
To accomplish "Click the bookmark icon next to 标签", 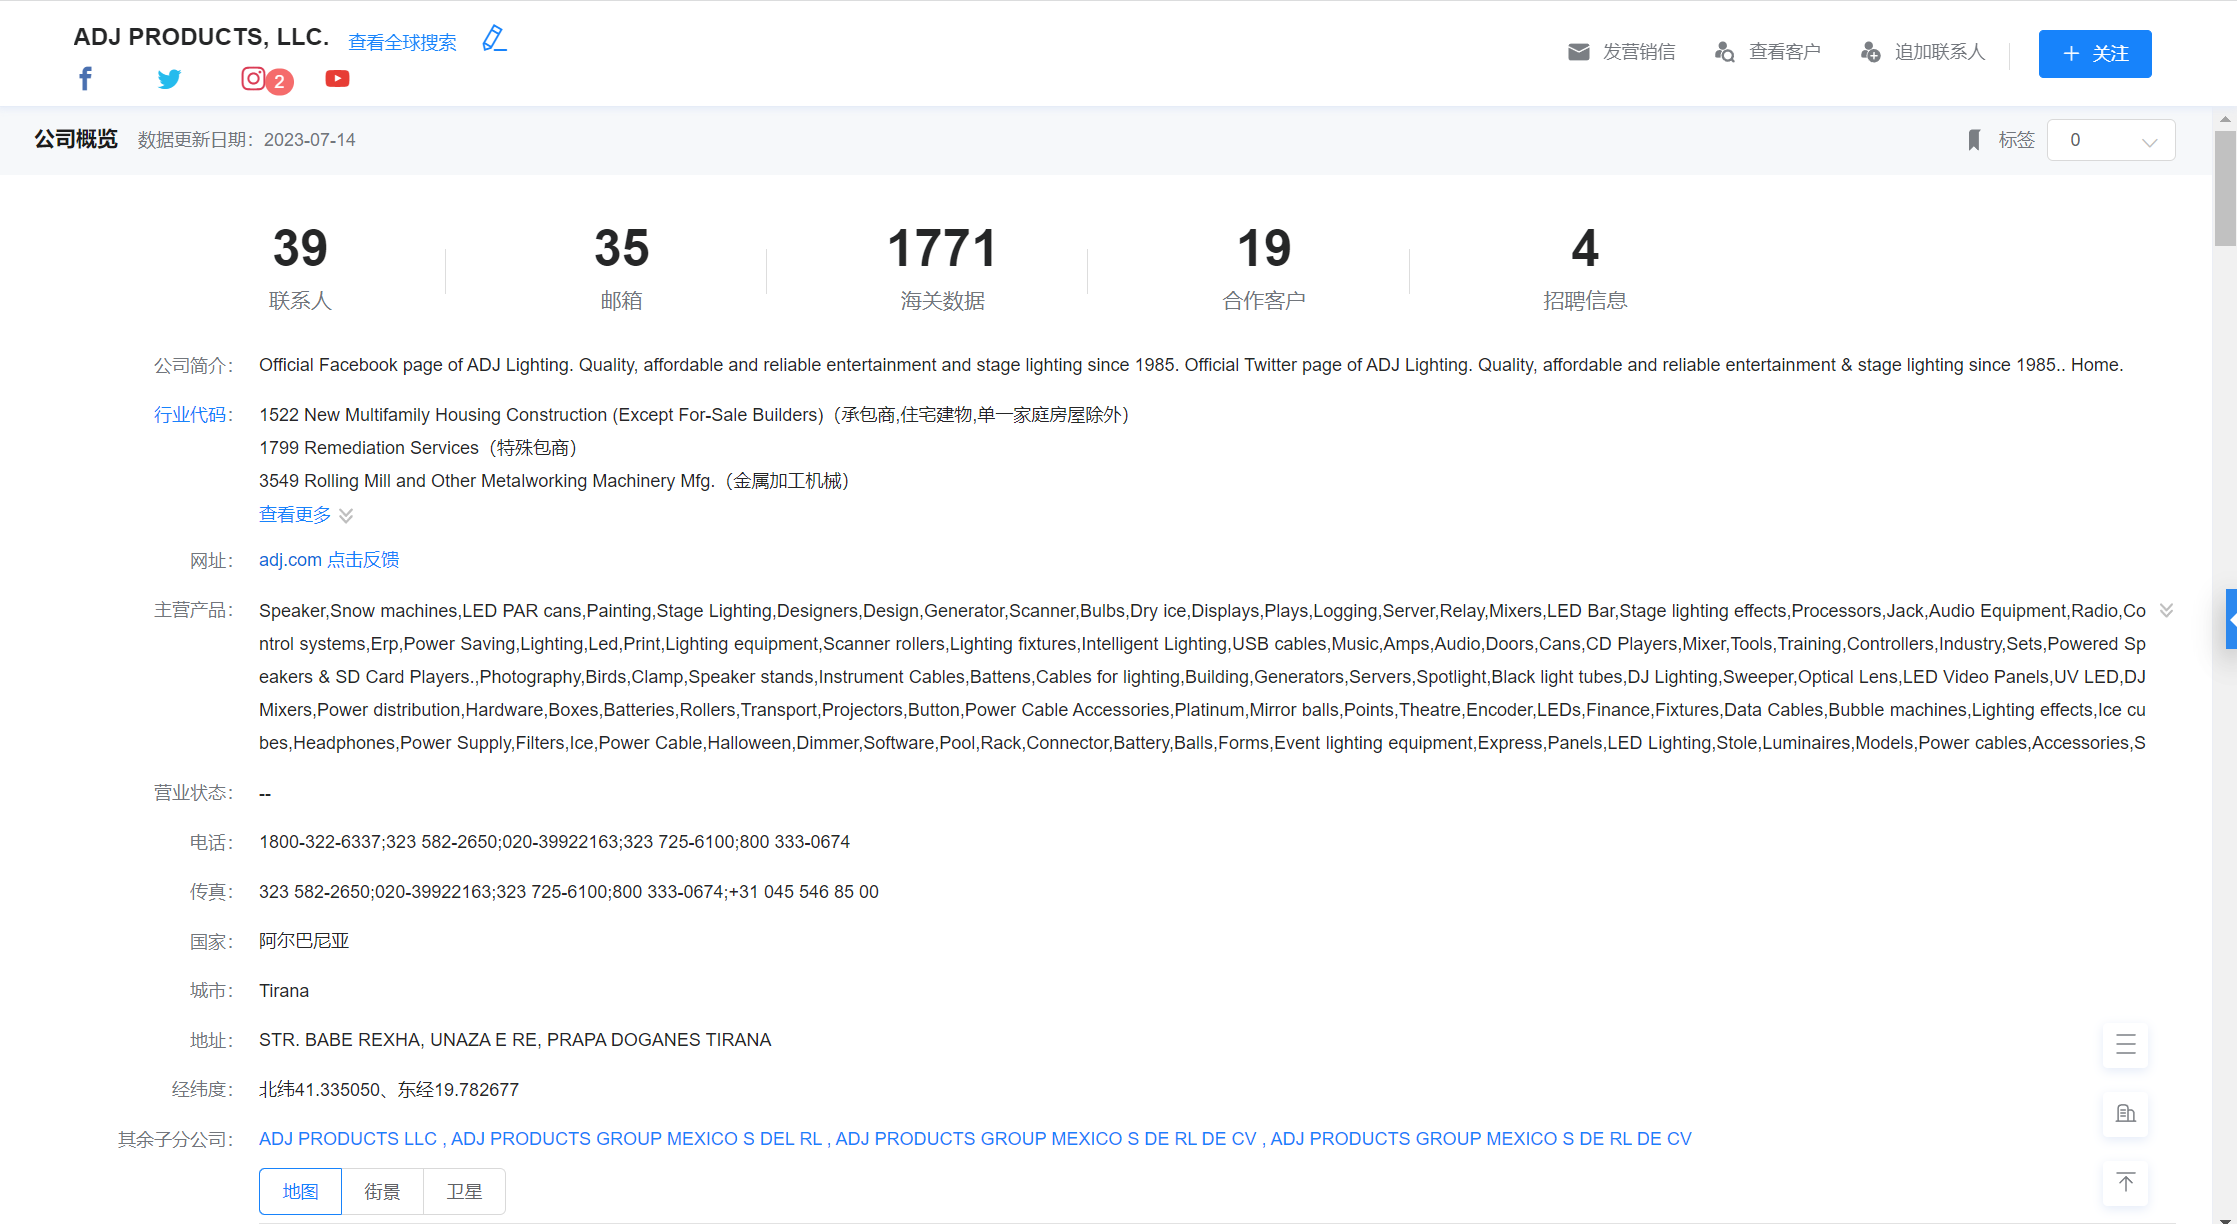I will point(1974,140).
